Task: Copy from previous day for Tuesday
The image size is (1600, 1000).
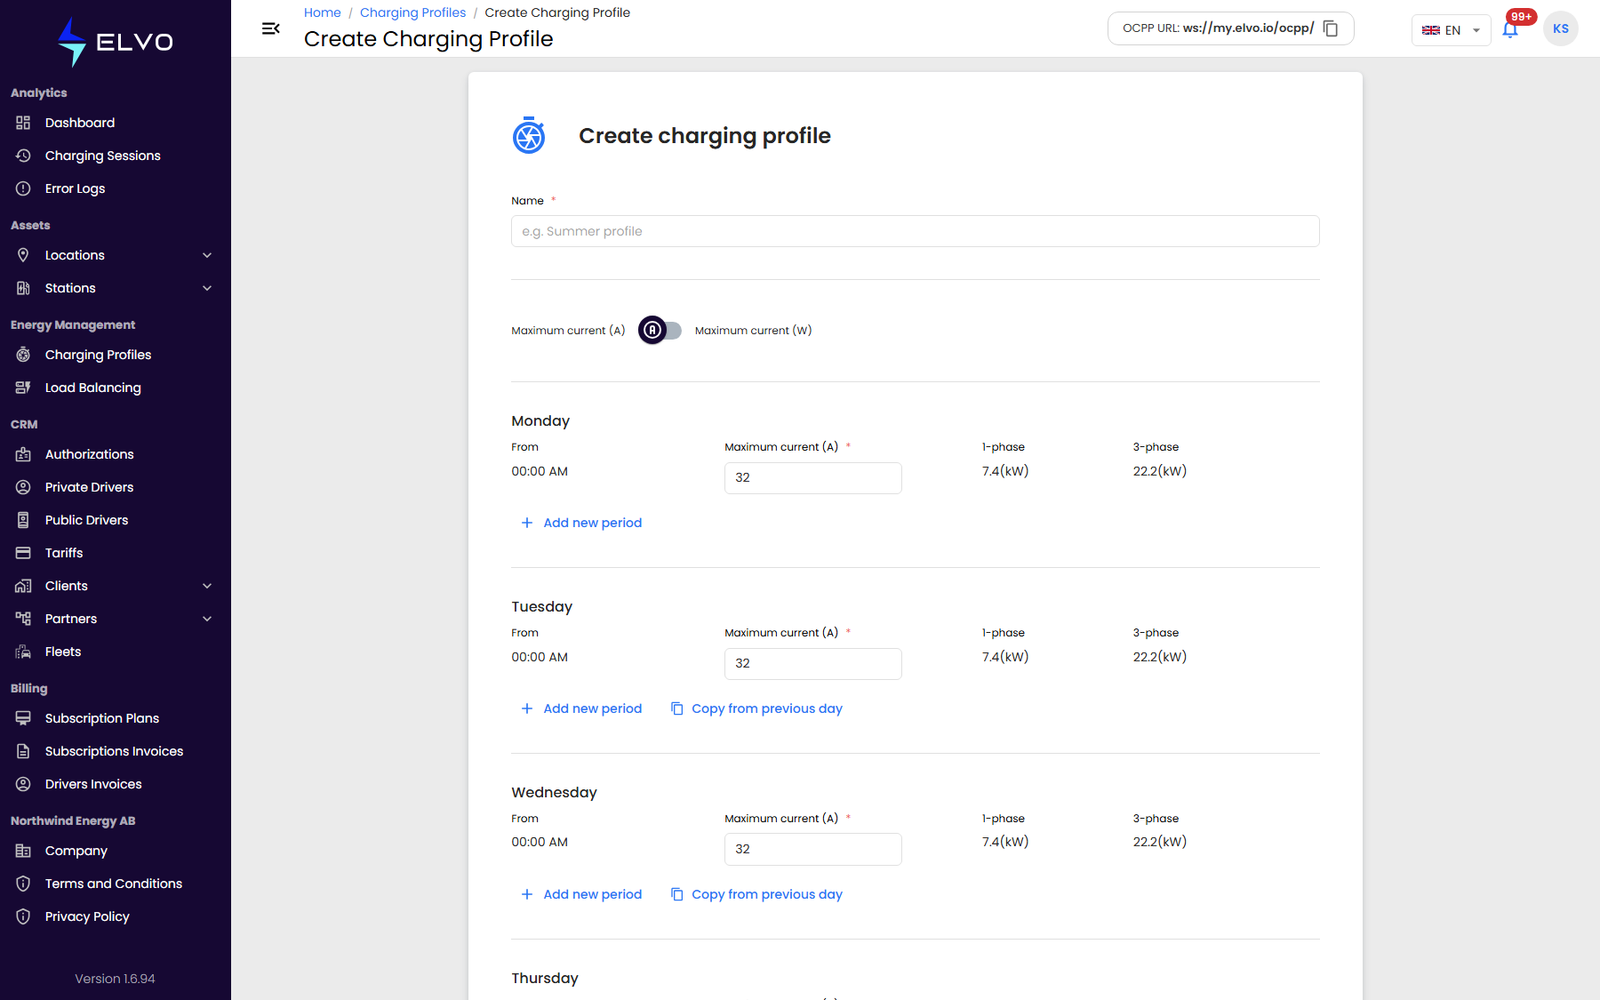Action: (x=756, y=709)
